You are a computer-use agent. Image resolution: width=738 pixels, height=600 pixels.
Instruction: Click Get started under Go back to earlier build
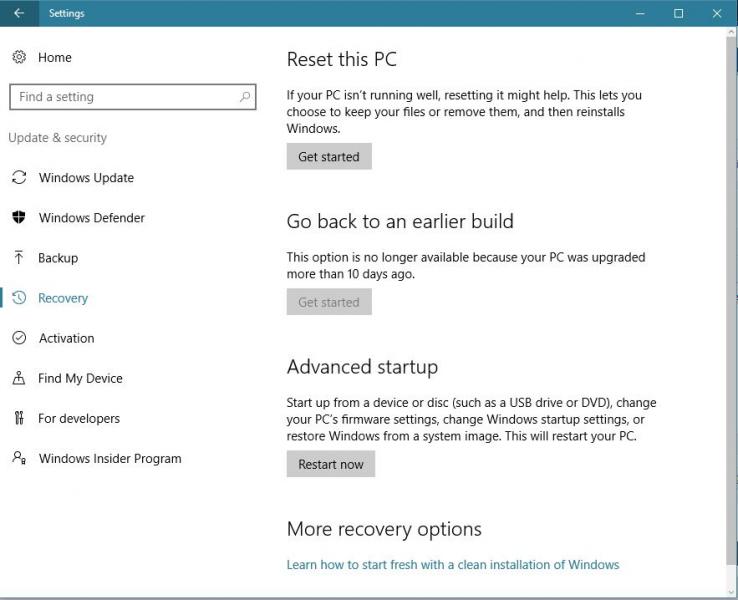coord(329,302)
